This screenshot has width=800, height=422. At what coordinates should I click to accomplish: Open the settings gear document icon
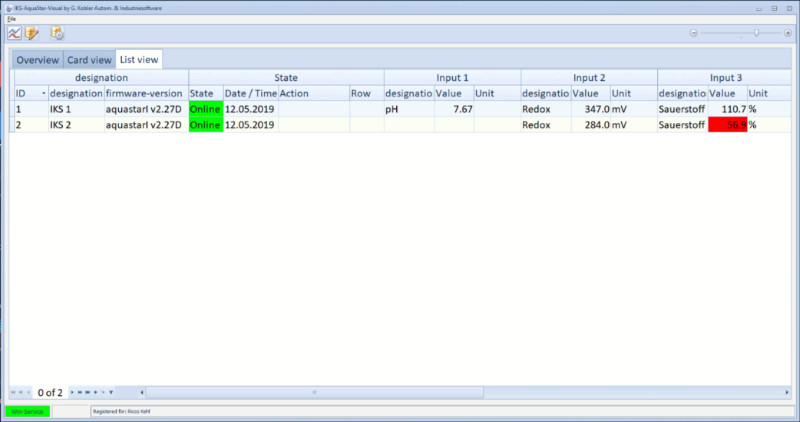[x=58, y=33]
